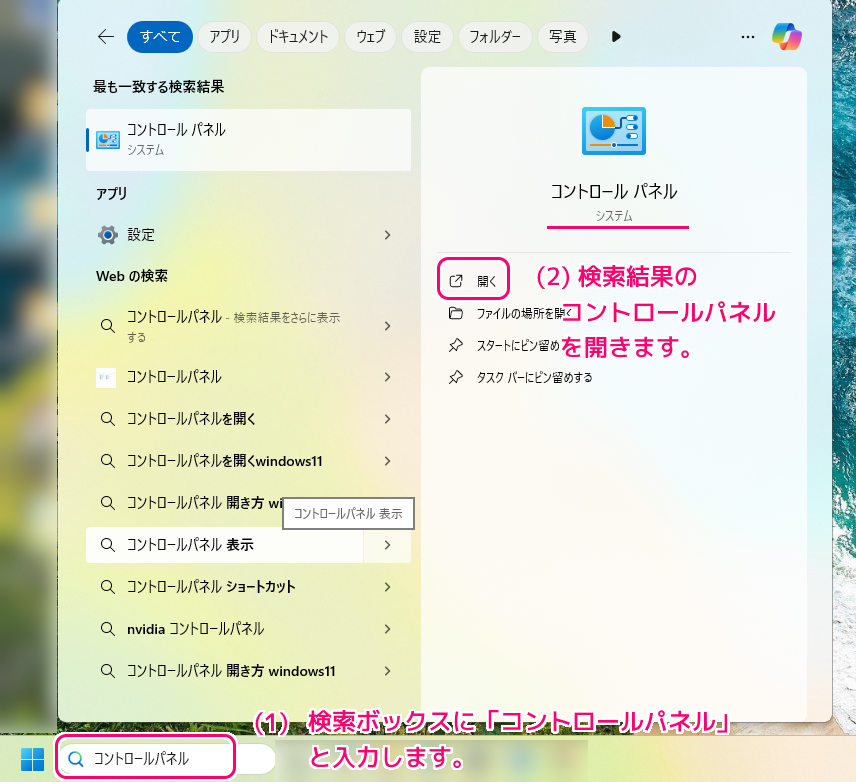Expand chevron for nvidia コントロールパネル
856x782 pixels.
387,629
